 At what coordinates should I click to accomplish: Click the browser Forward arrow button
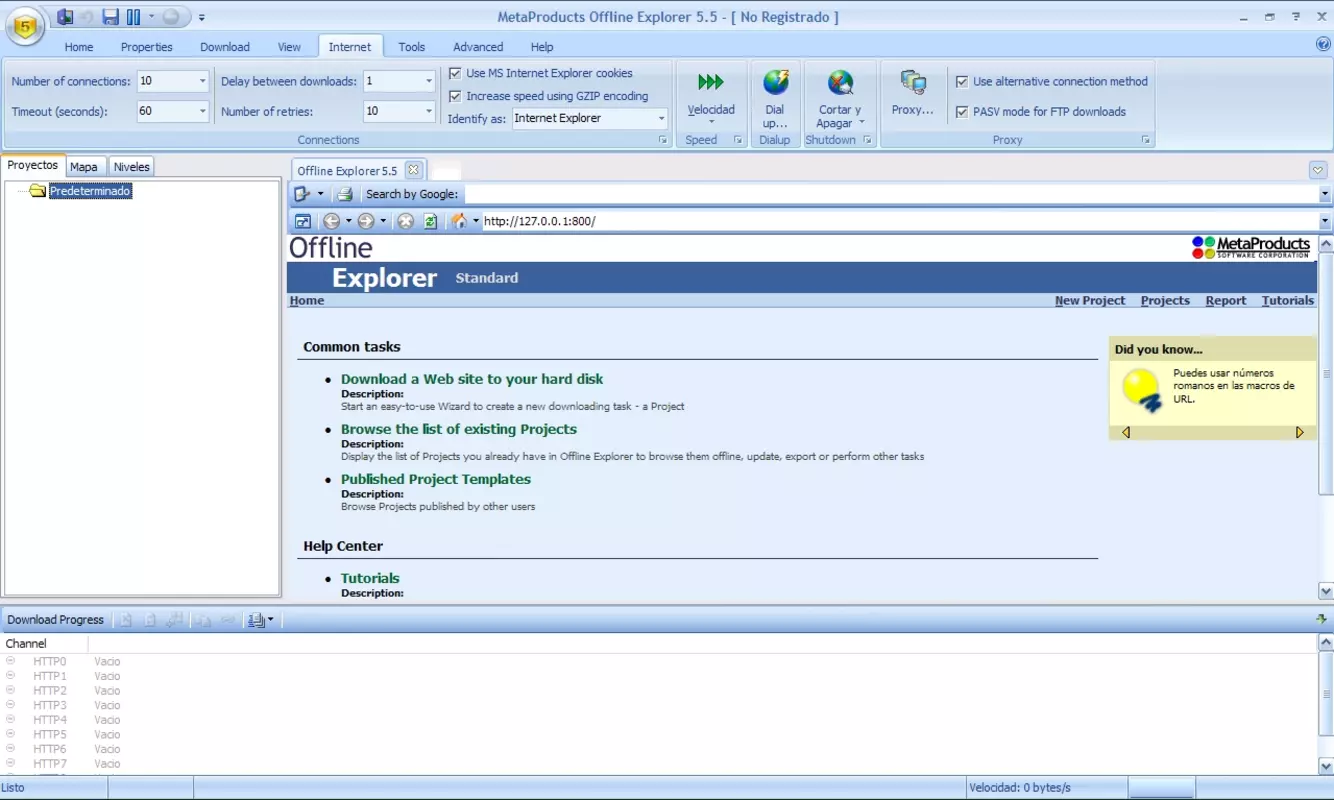366,221
